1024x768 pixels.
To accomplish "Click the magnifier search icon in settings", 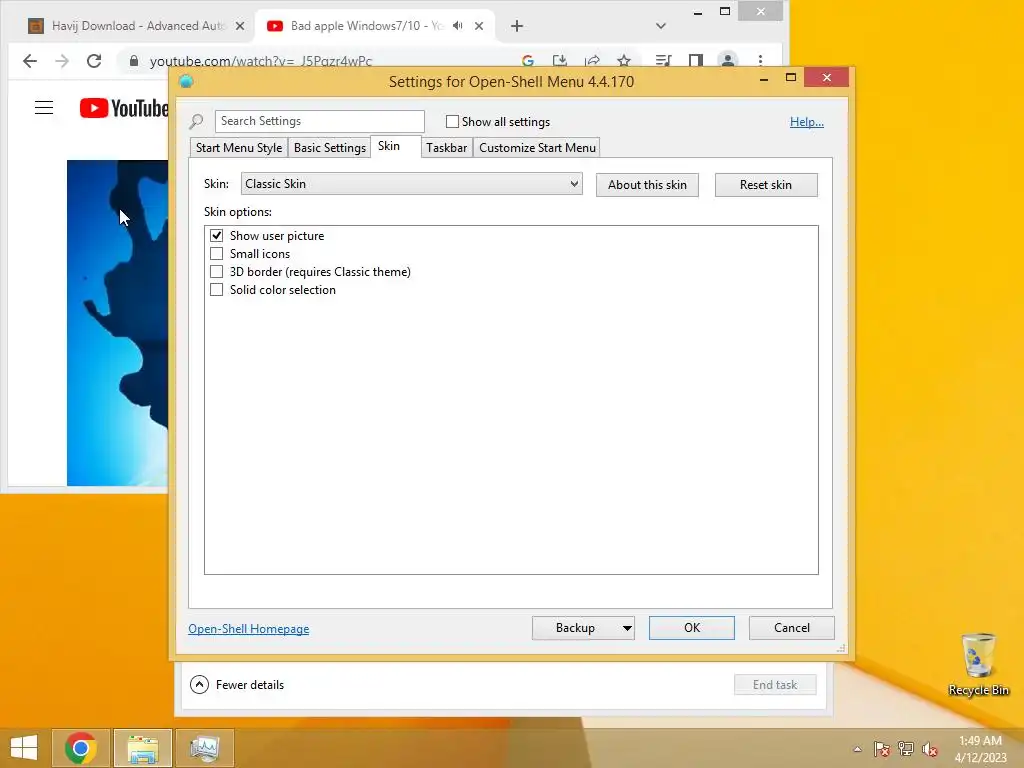I will [197, 121].
